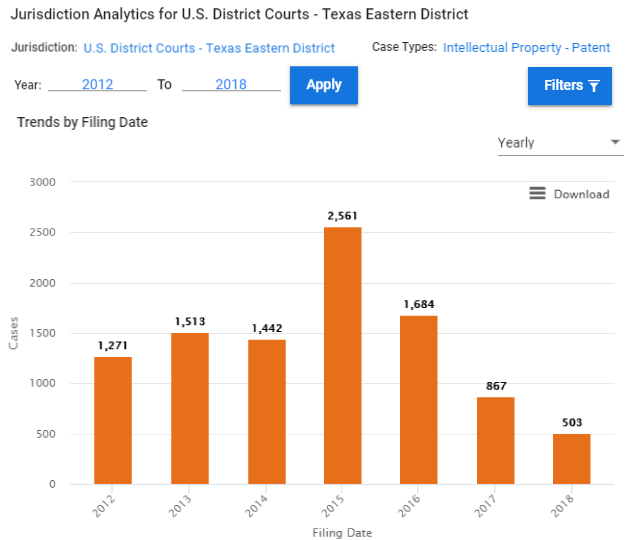Image resolution: width=630 pixels, height=540 pixels.
Task: Open Intellectual Property - Patent case type link
Action: point(526,48)
